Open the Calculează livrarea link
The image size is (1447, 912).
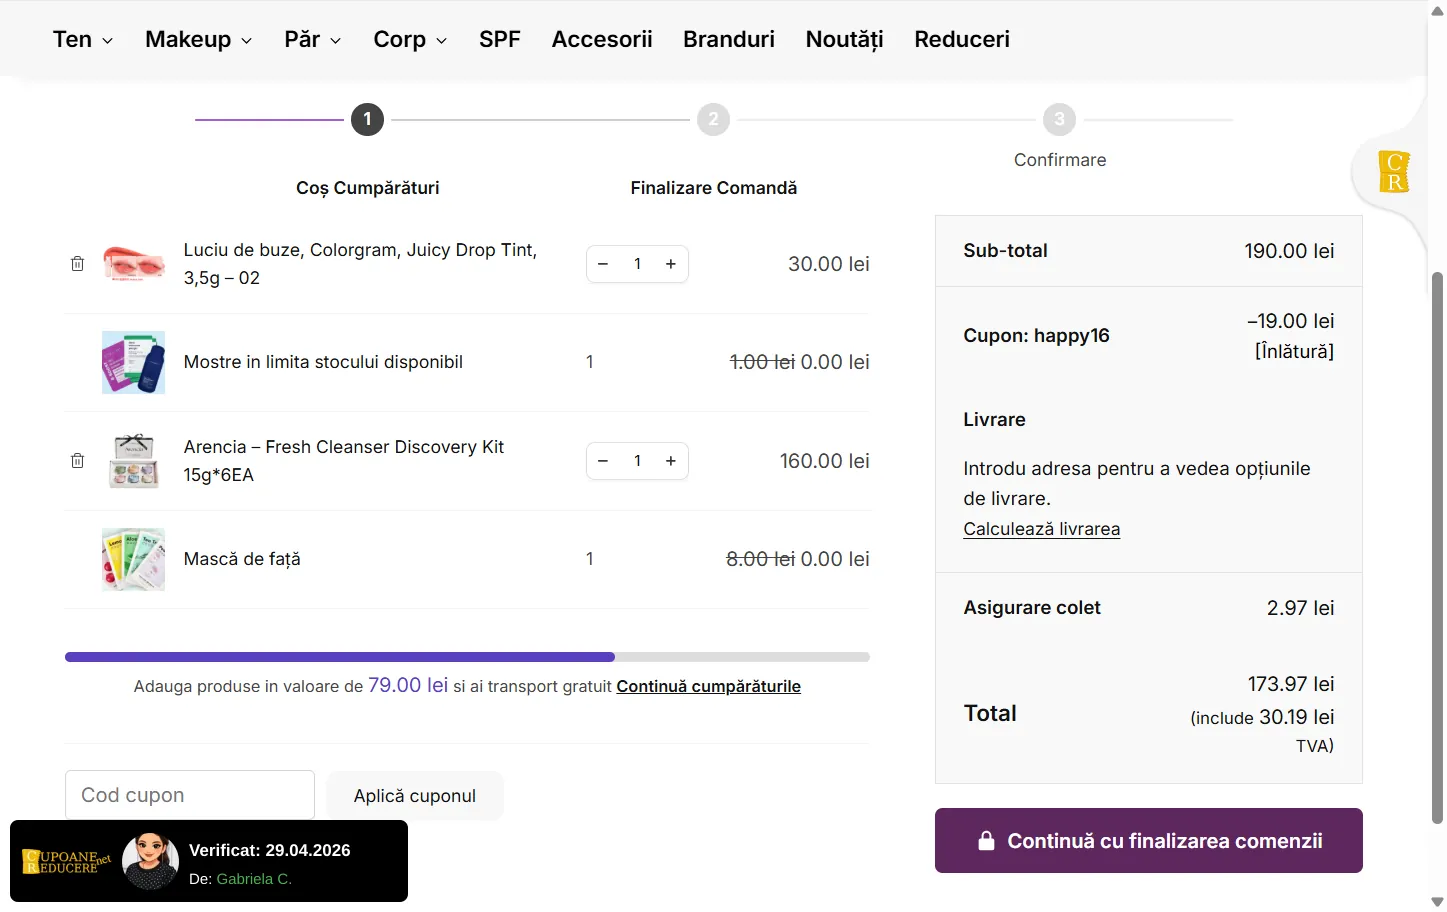tap(1041, 529)
